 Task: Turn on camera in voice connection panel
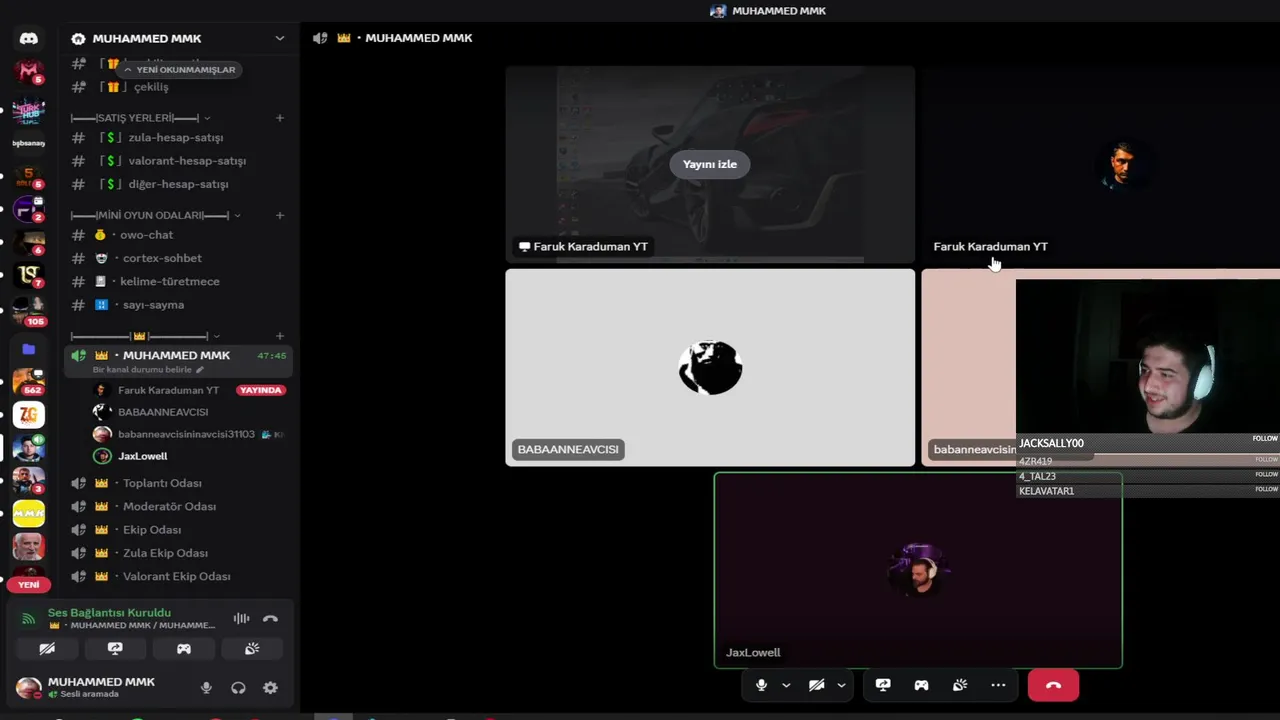coord(47,649)
